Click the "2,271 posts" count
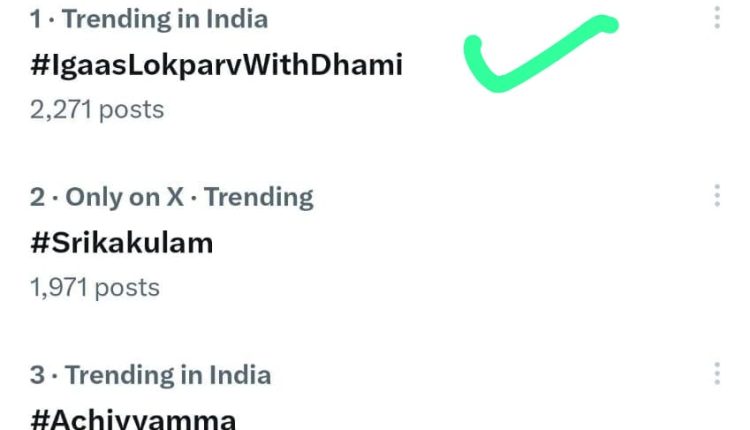750x430 pixels. click(97, 108)
